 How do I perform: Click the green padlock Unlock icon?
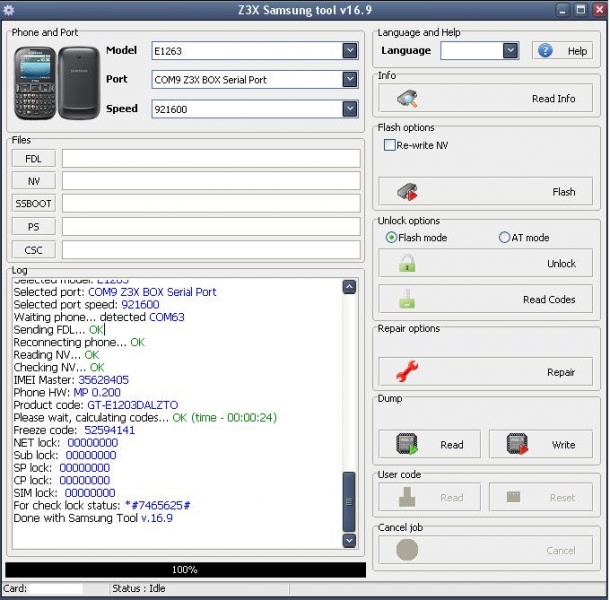point(407,263)
